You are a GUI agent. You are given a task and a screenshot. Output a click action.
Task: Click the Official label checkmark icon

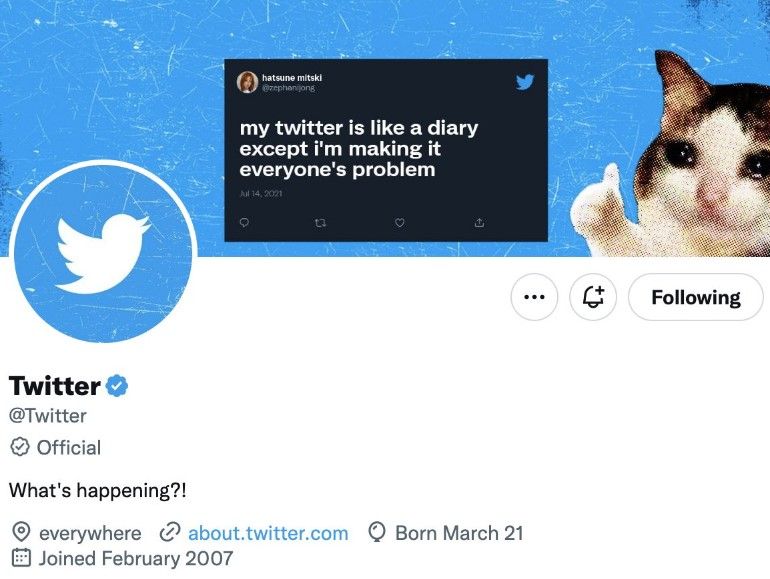20,447
